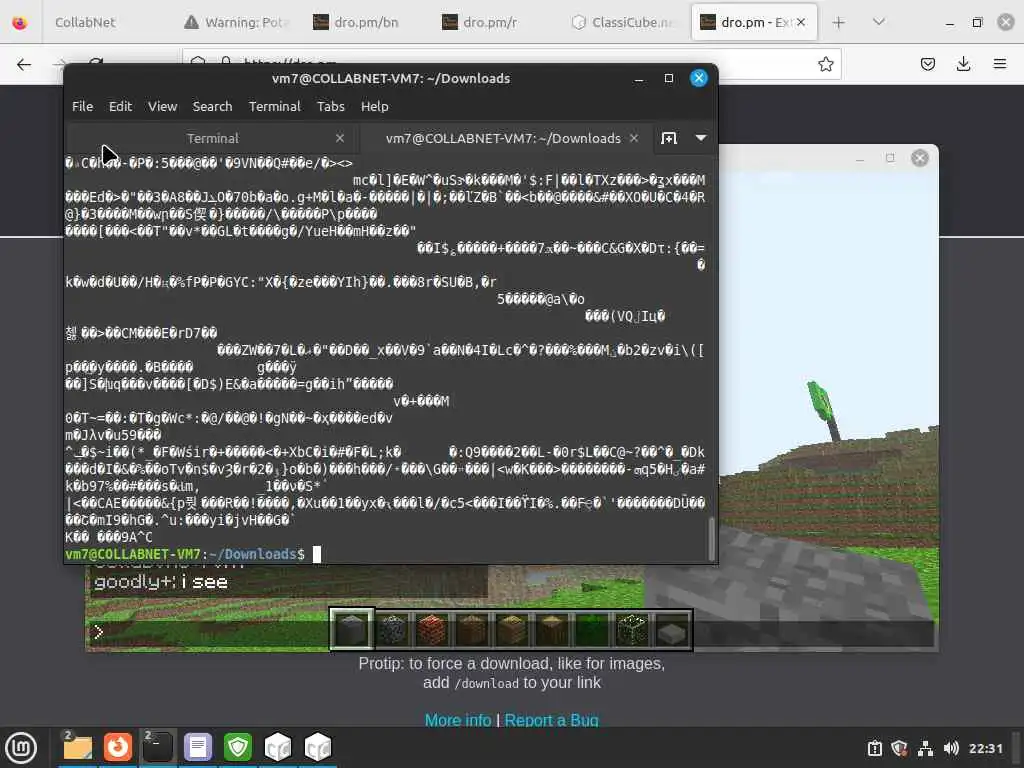Open Save to Pocket
The height and width of the screenshot is (768, 1024).
click(x=928, y=64)
